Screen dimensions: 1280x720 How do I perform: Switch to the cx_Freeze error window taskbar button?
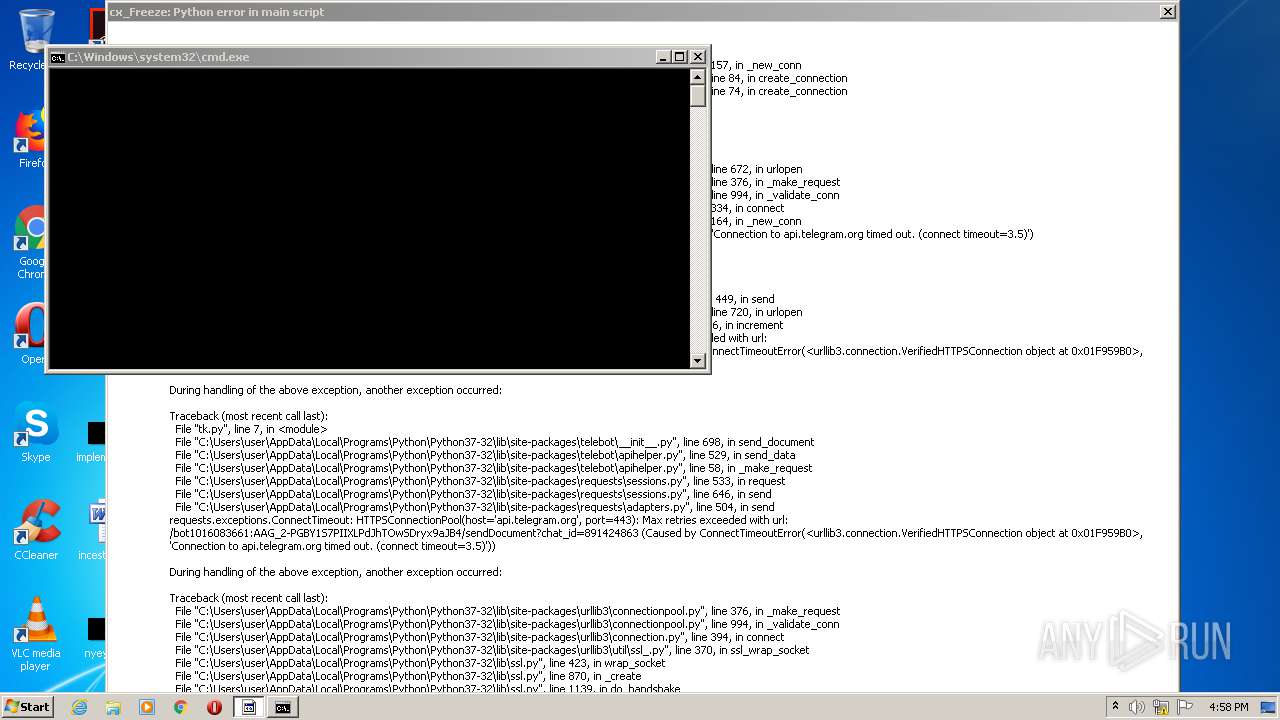[249, 707]
